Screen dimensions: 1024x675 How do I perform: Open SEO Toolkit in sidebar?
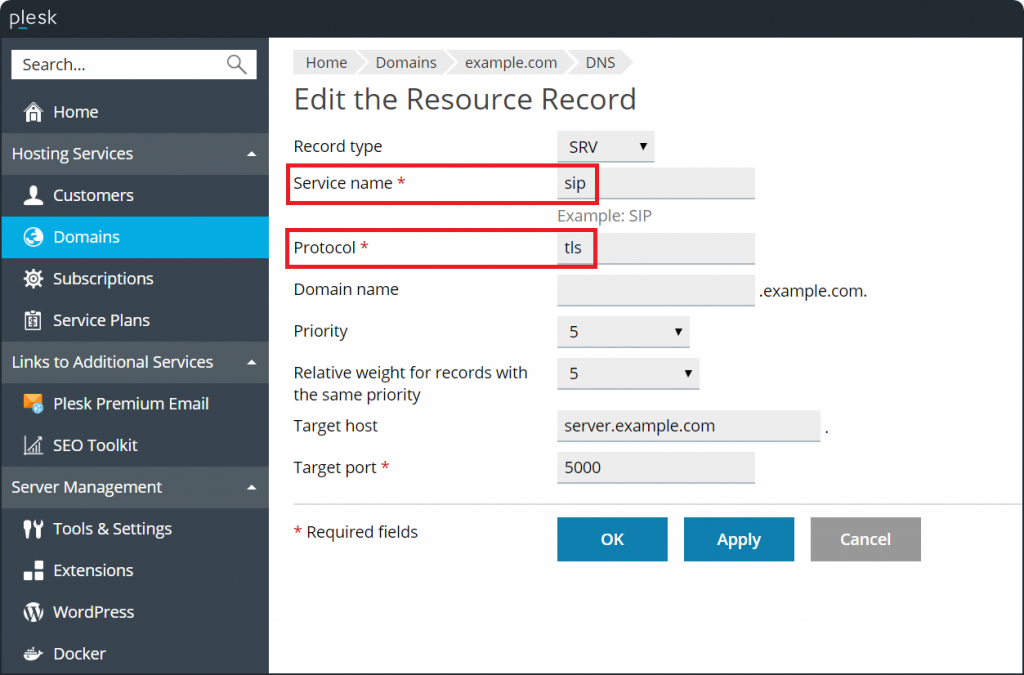[x=135, y=445]
